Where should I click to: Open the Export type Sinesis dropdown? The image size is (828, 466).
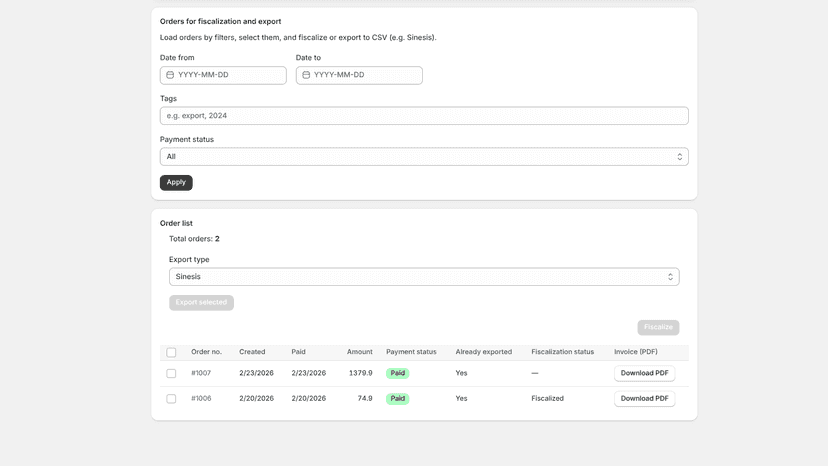[424, 277]
